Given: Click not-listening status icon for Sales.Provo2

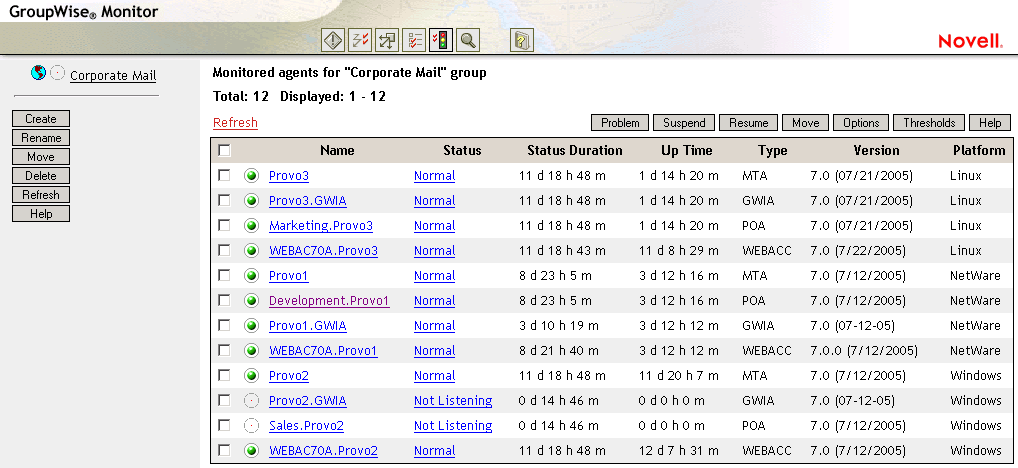Looking at the screenshot, I should click(x=251, y=426).
